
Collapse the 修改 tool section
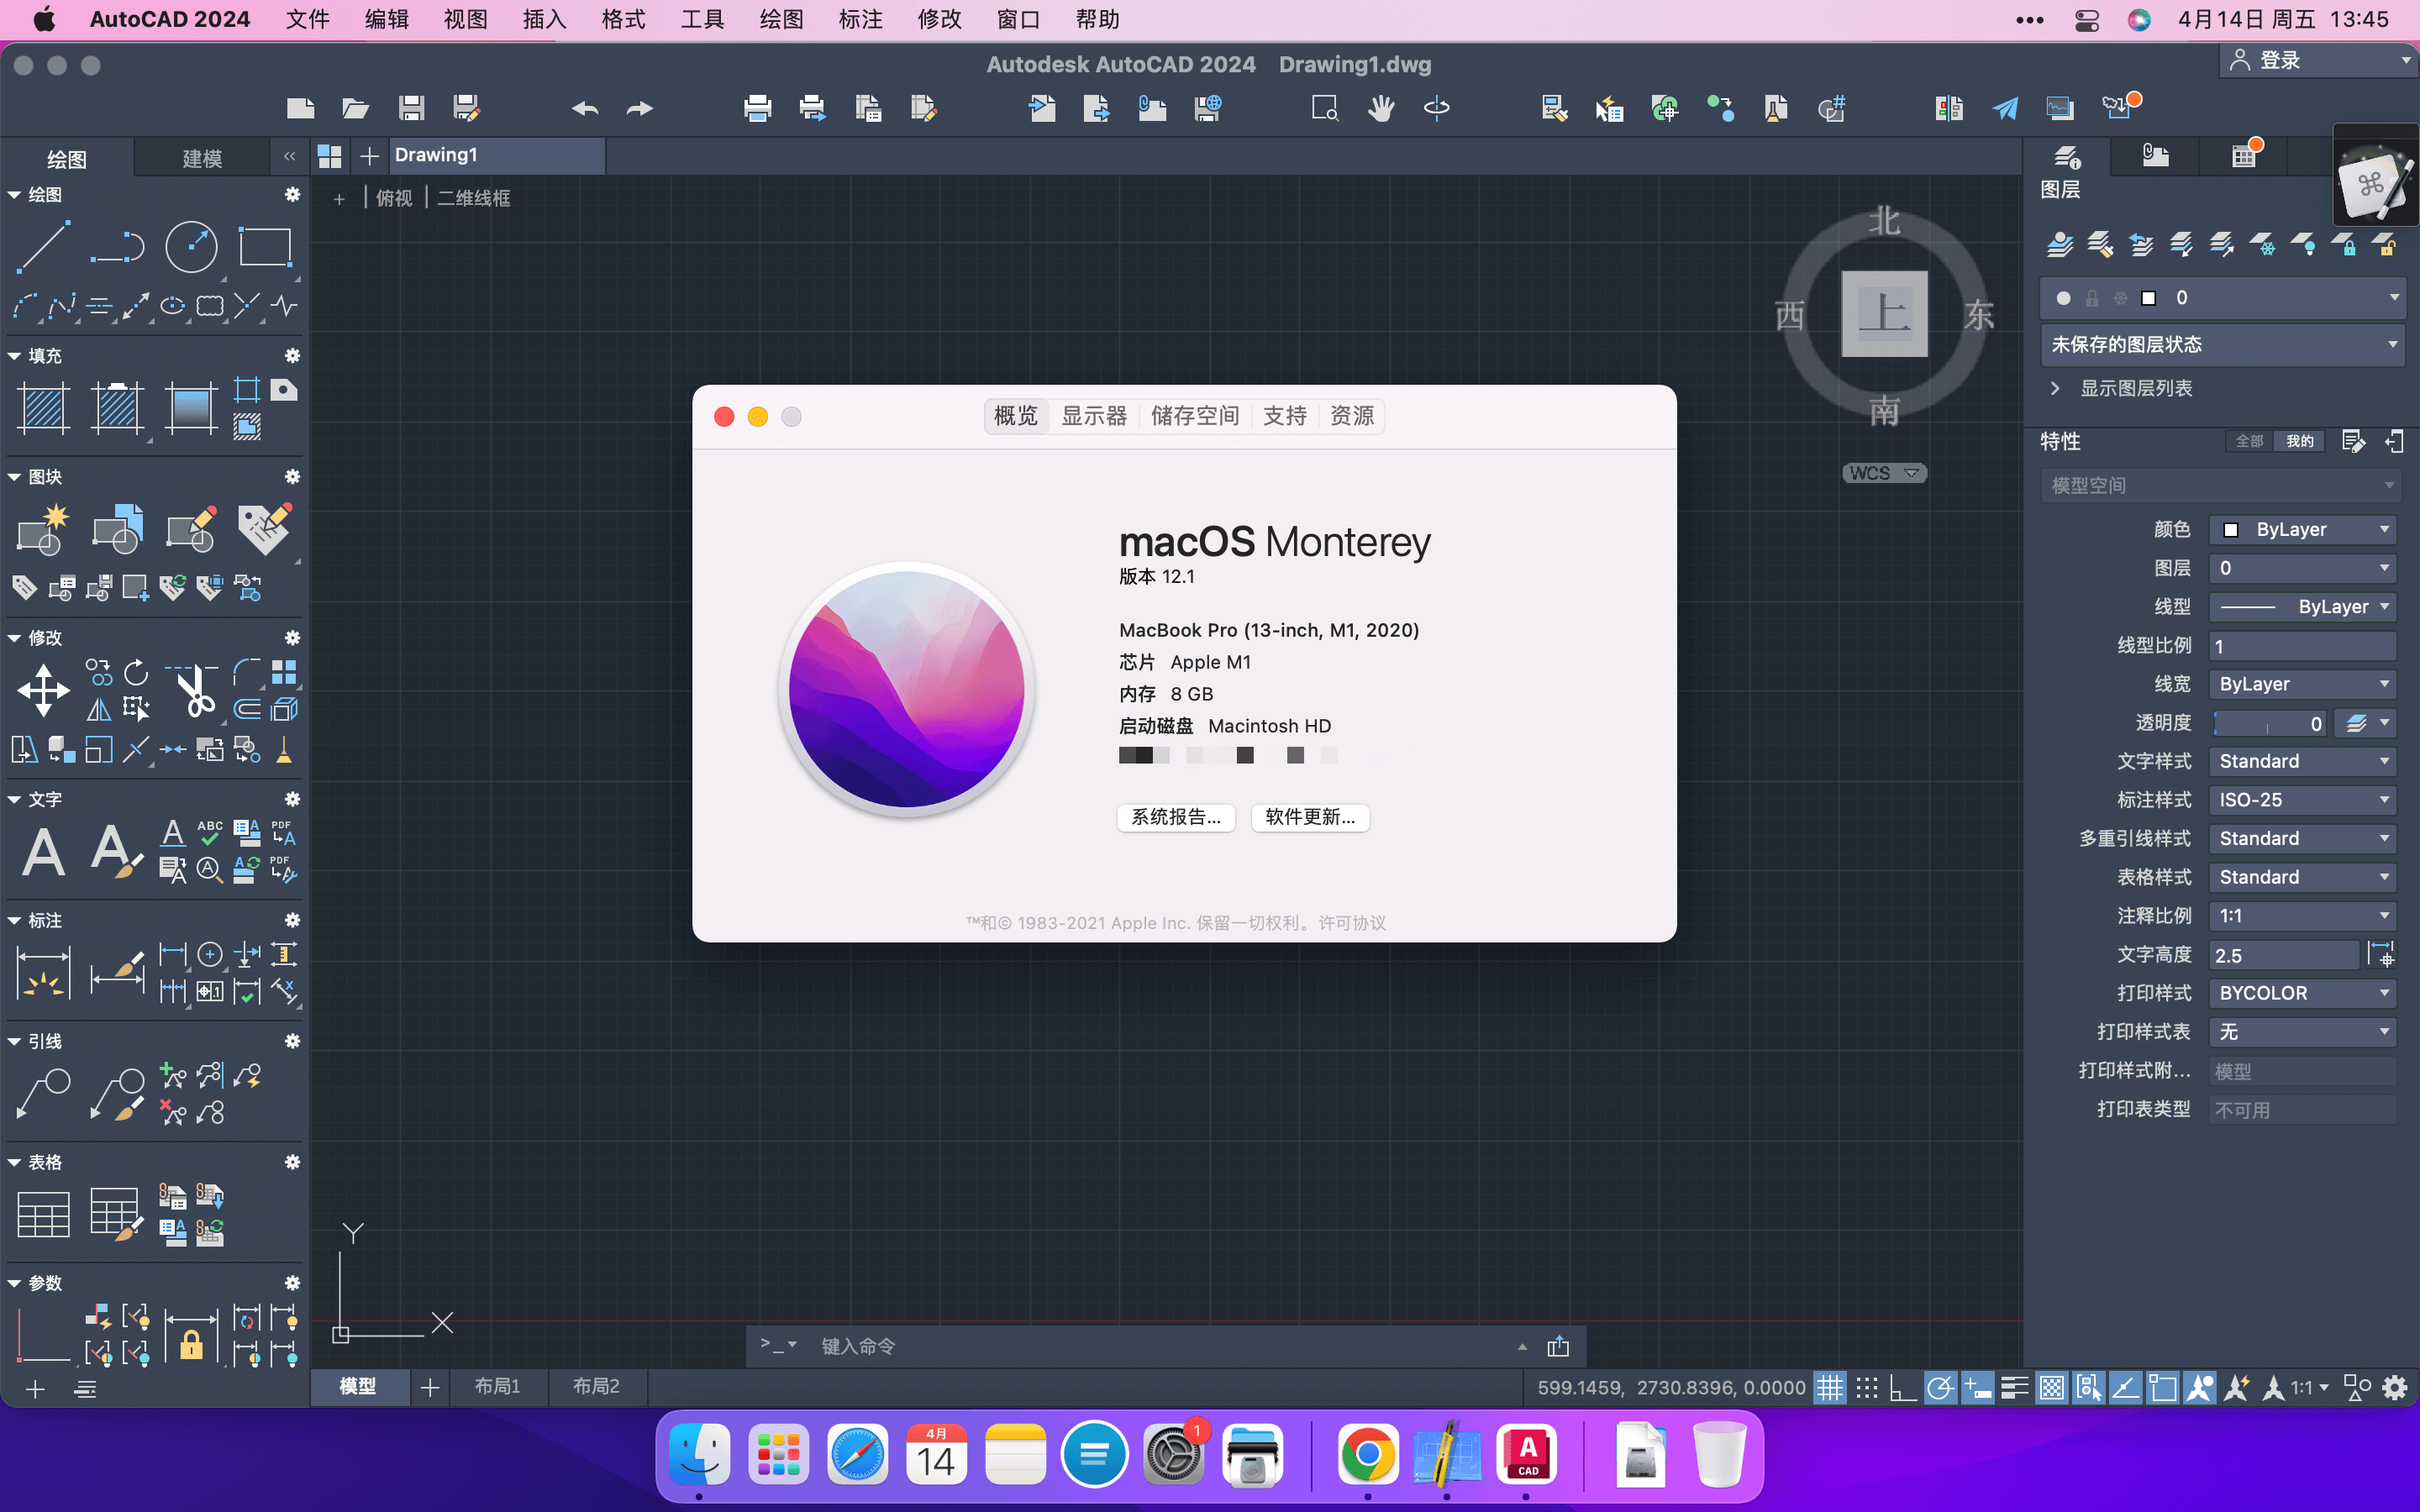(x=14, y=638)
